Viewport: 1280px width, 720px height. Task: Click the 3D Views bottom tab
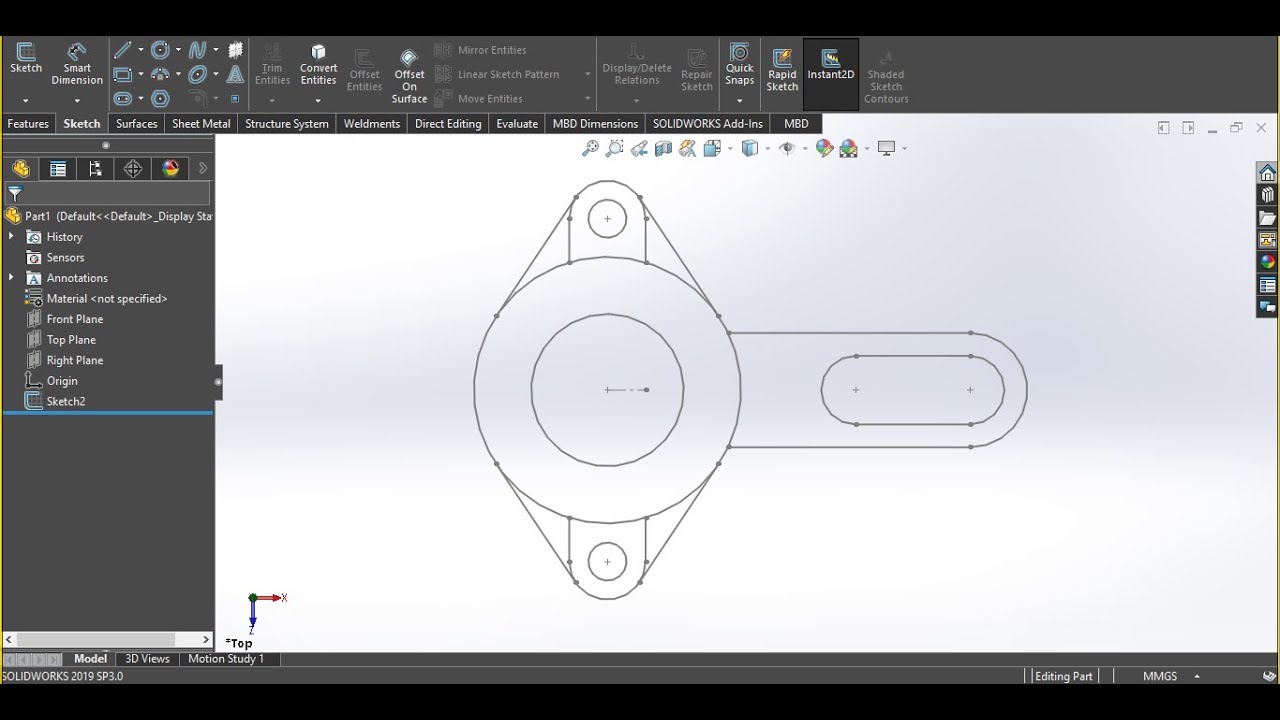pyautogui.click(x=147, y=659)
